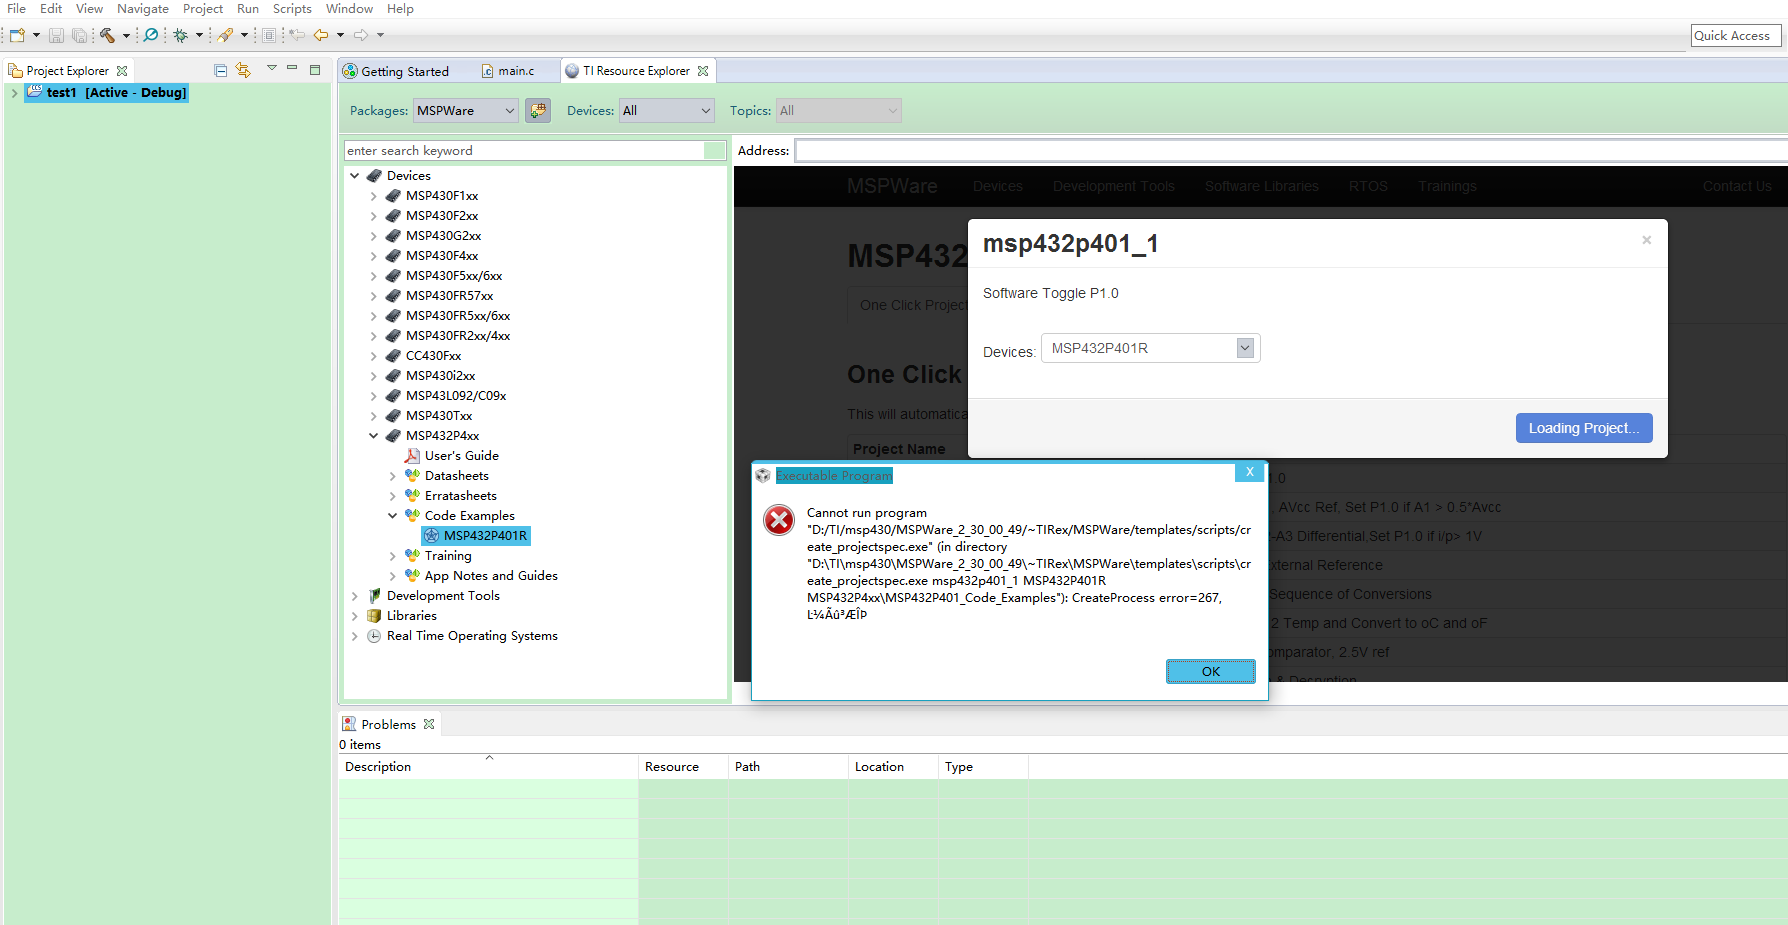Open the Debug dropdown arrow
Image resolution: width=1788 pixels, height=925 pixels.
199,35
